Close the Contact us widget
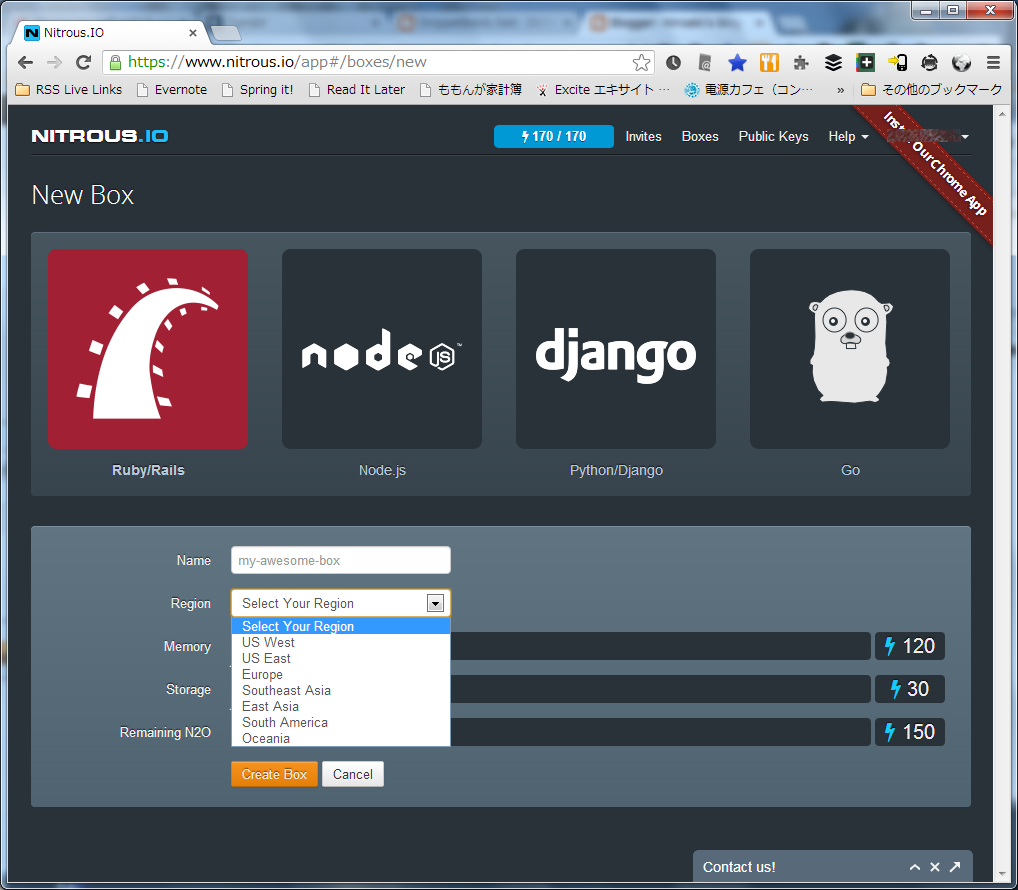Screen dimensions: 1018x890 (x=935, y=867)
